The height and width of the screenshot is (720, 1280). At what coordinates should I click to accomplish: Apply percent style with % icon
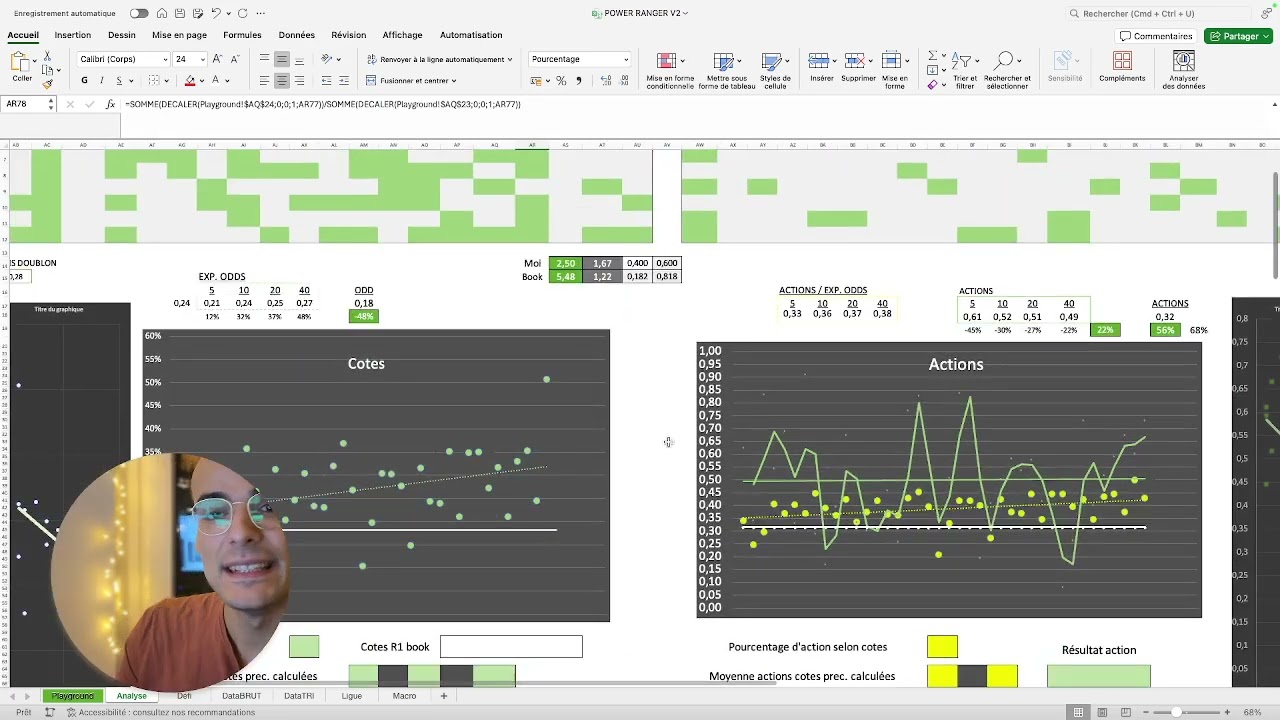pyautogui.click(x=561, y=81)
